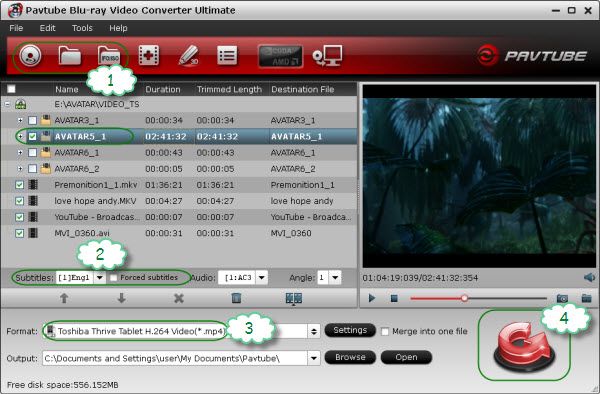Play the preview video

click(x=372, y=298)
